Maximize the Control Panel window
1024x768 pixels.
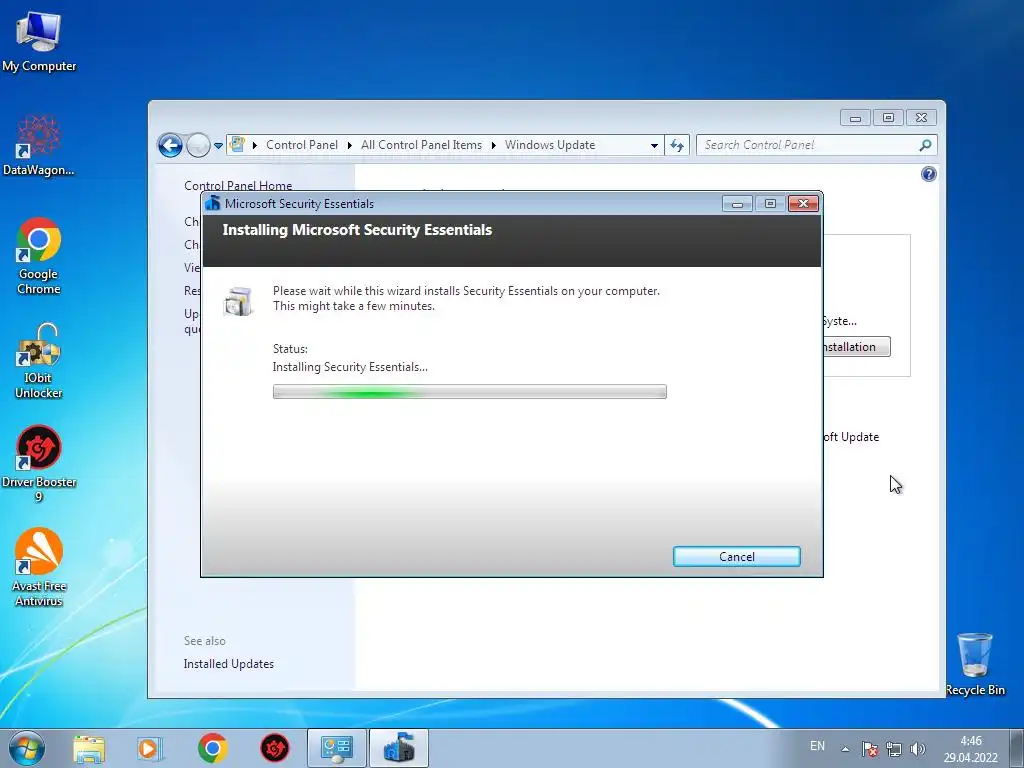[x=888, y=118]
